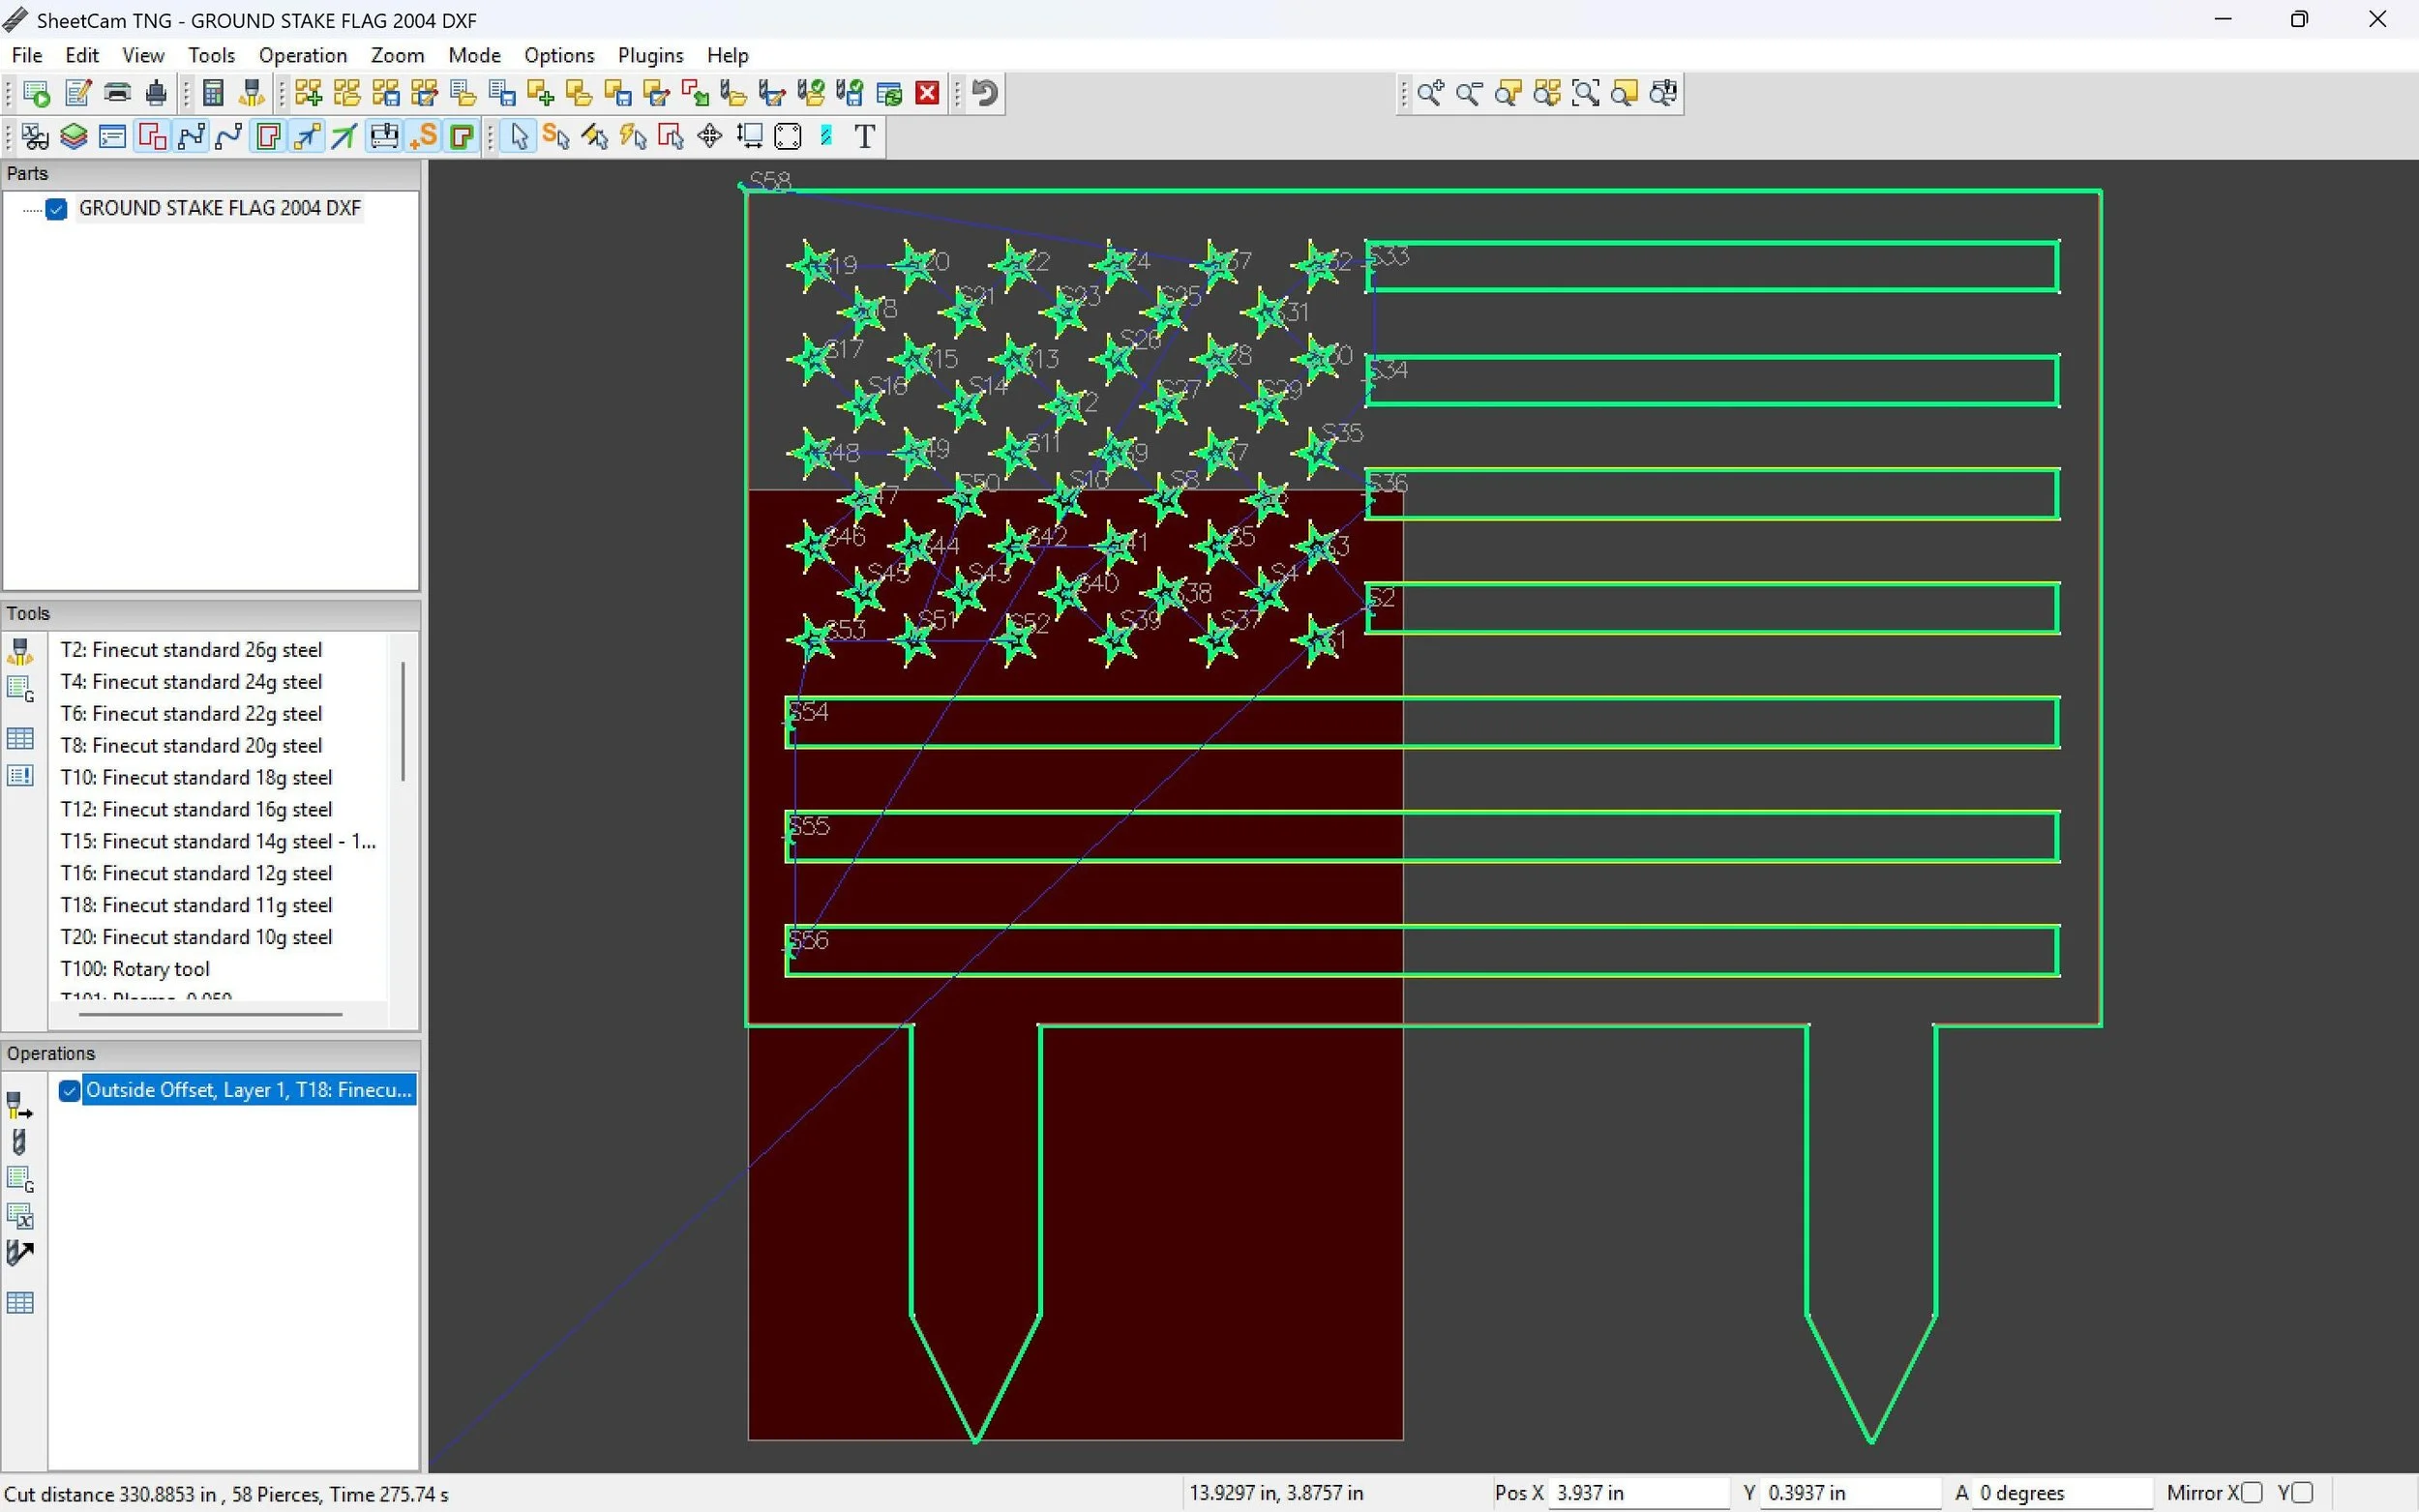Open the Plugins menu
The height and width of the screenshot is (1512, 2419).
coord(650,55)
